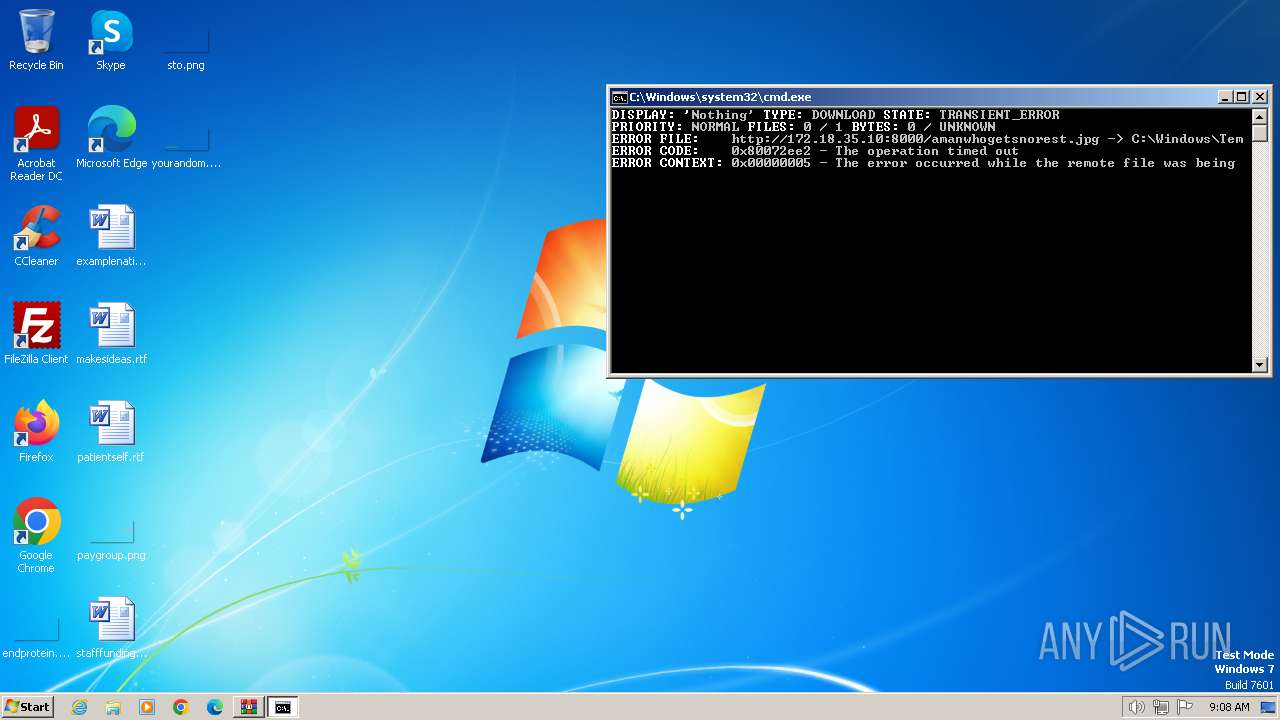Open the volume speaker tray icon
Image resolution: width=1280 pixels, height=720 pixels.
(1136, 707)
